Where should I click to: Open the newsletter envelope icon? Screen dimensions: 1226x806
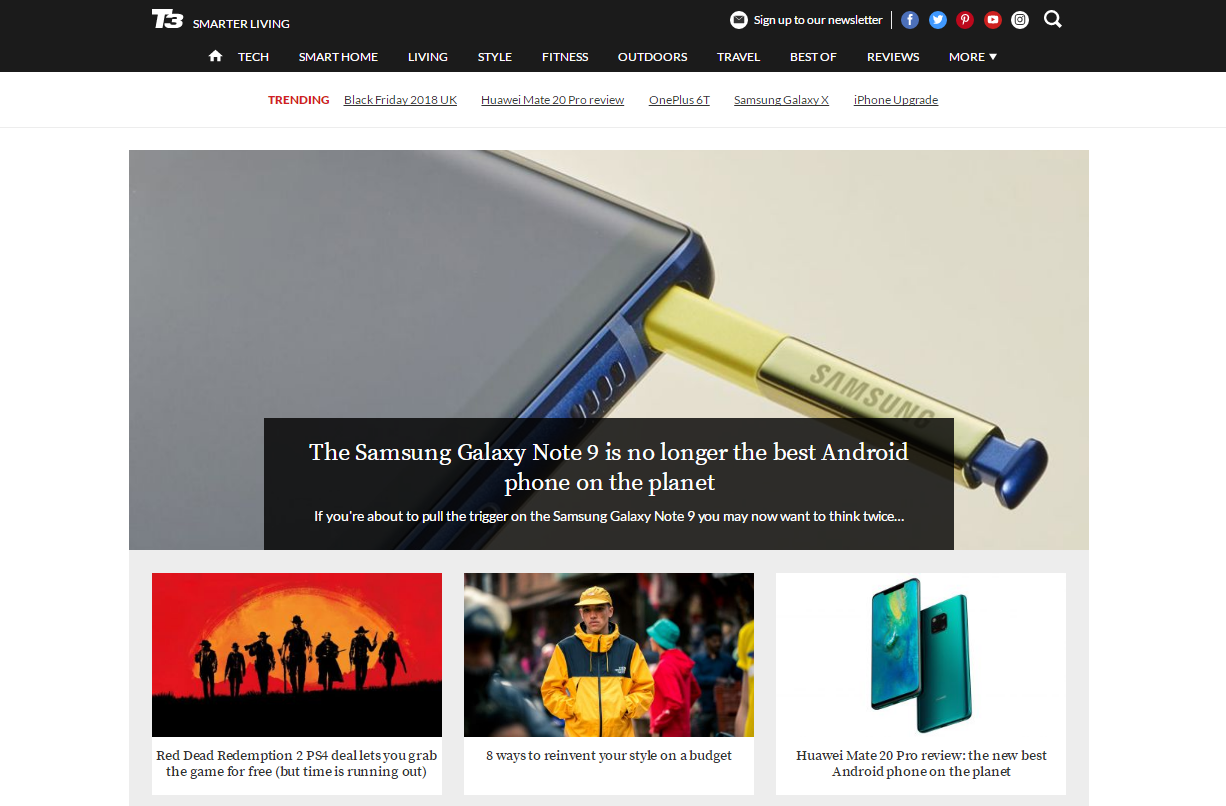[739, 20]
